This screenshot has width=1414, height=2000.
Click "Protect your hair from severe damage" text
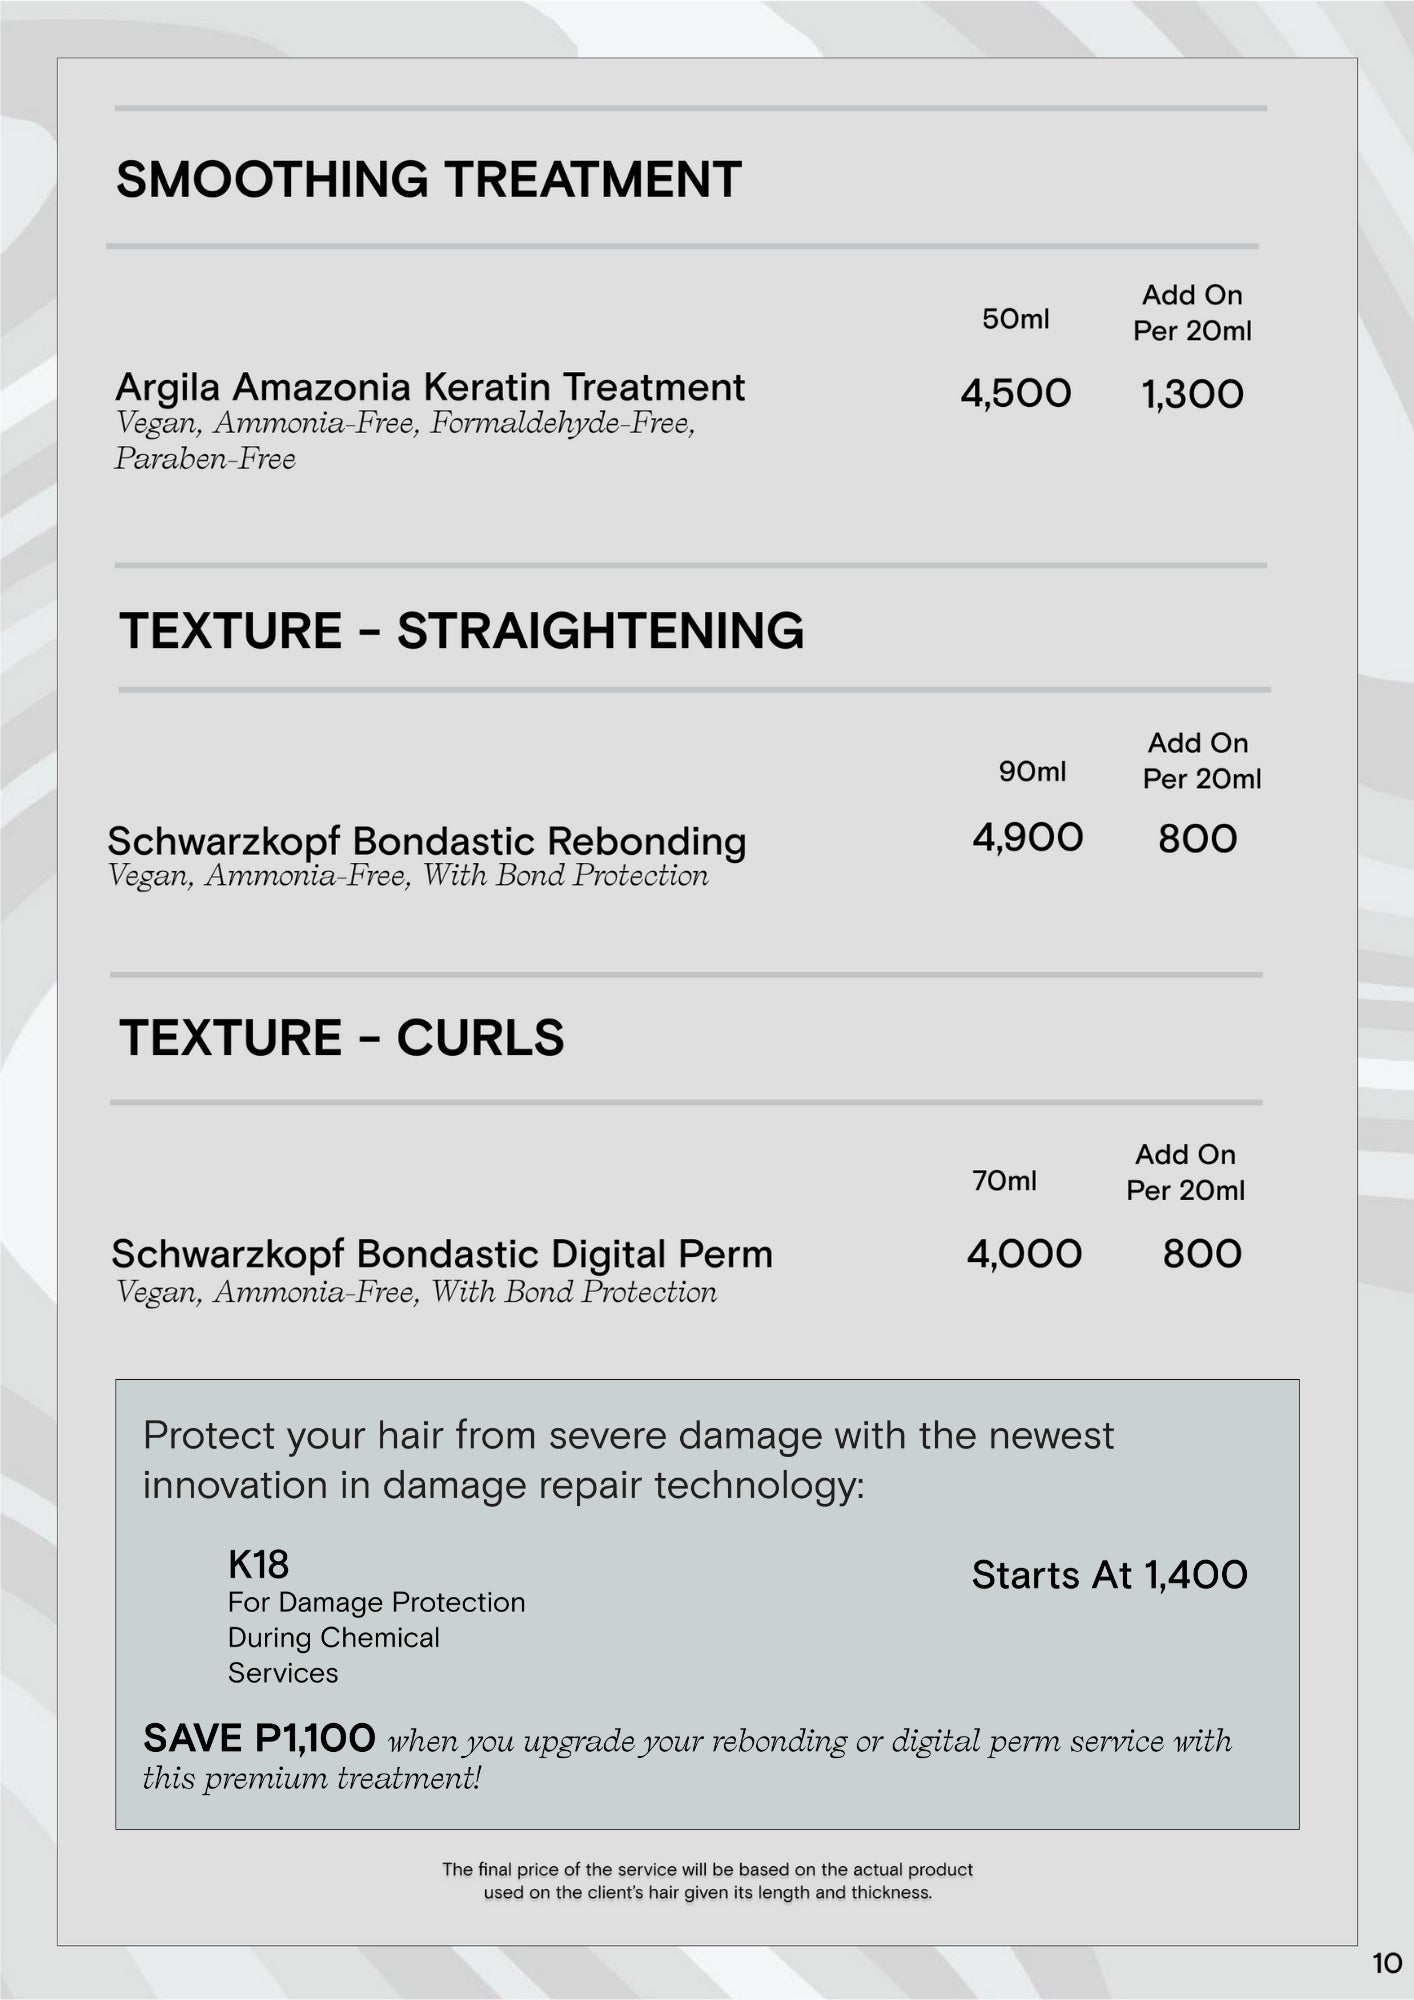(628, 1436)
